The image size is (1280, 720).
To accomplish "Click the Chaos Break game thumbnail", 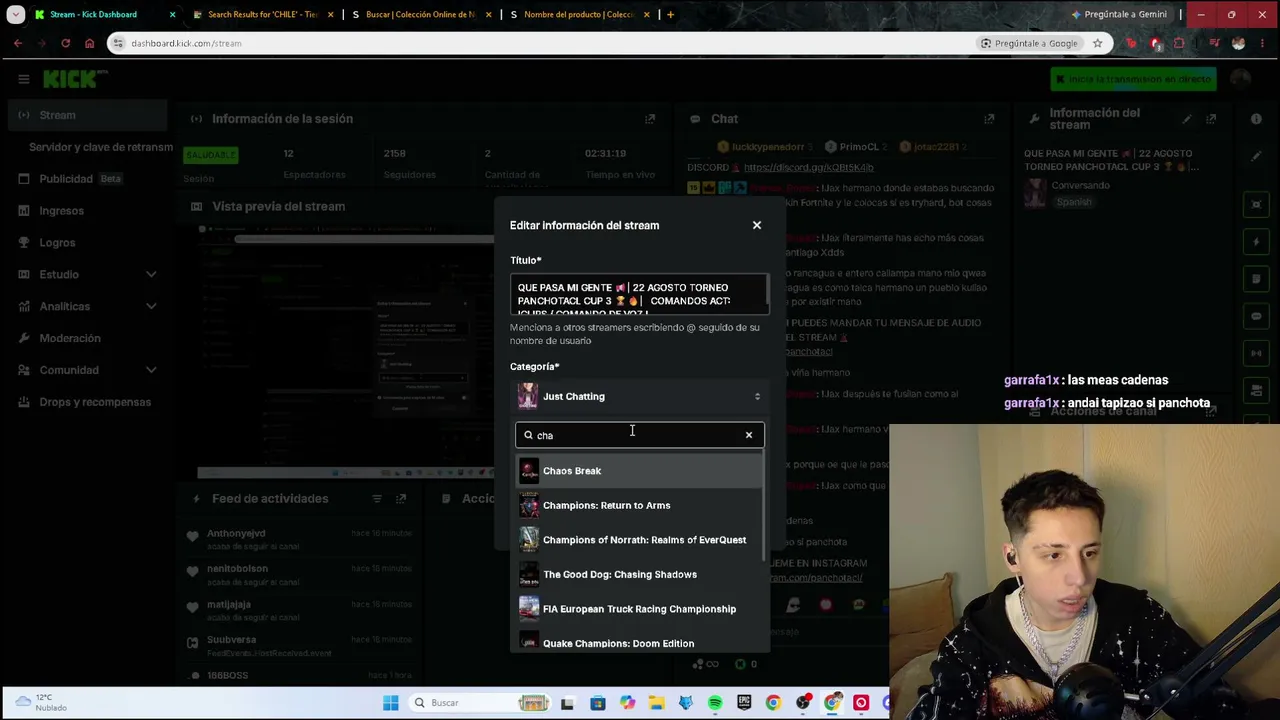I will coord(529,471).
